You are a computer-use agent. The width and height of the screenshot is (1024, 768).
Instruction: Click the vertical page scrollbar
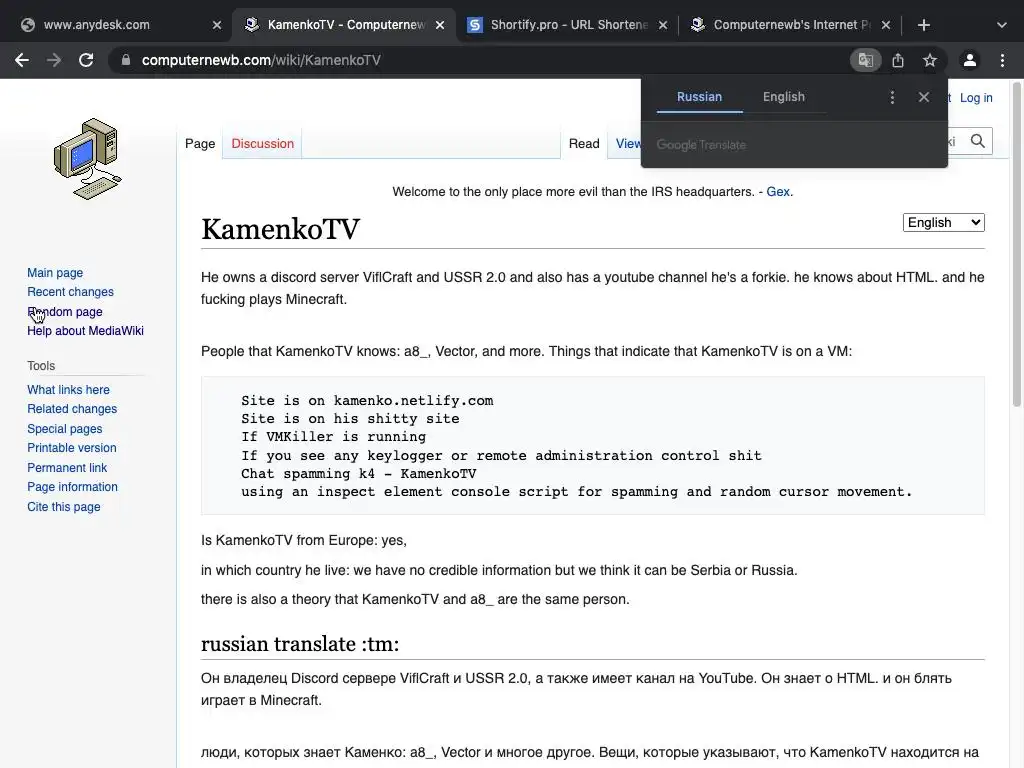[1017, 244]
